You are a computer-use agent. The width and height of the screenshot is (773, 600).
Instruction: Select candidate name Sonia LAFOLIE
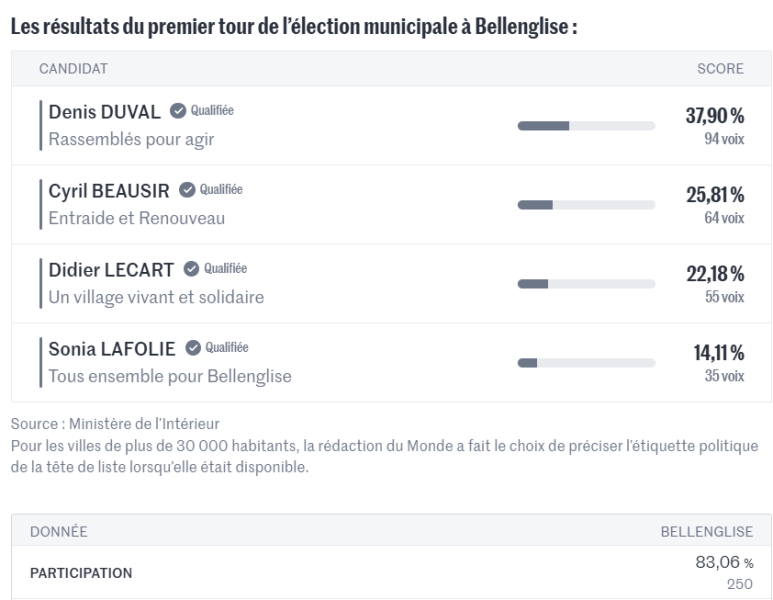[x=112, y=349]
